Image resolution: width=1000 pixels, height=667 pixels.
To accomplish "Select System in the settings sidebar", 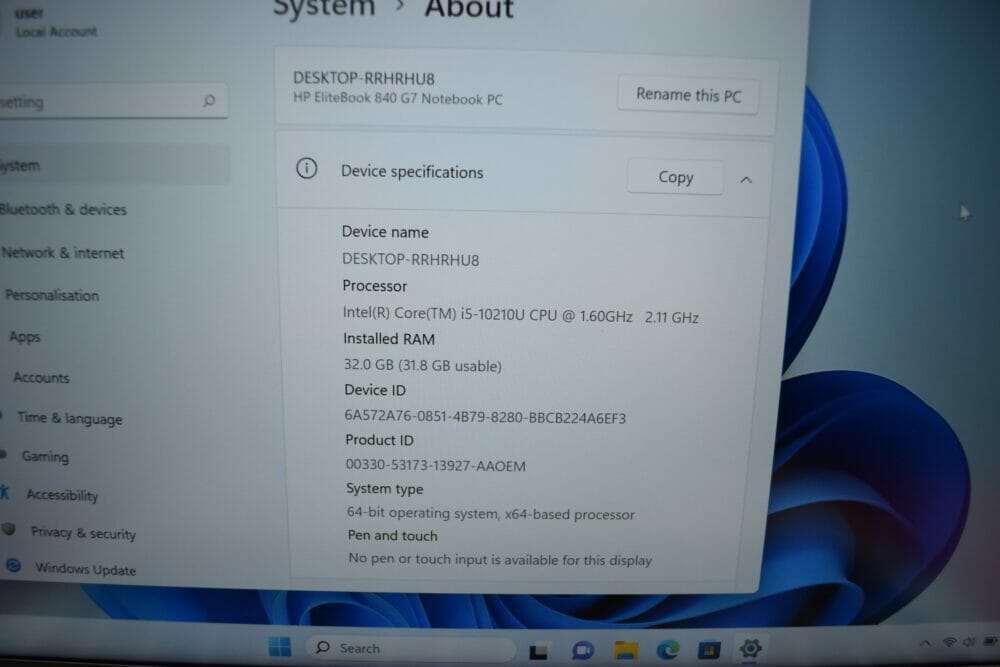I will point(115,165).
